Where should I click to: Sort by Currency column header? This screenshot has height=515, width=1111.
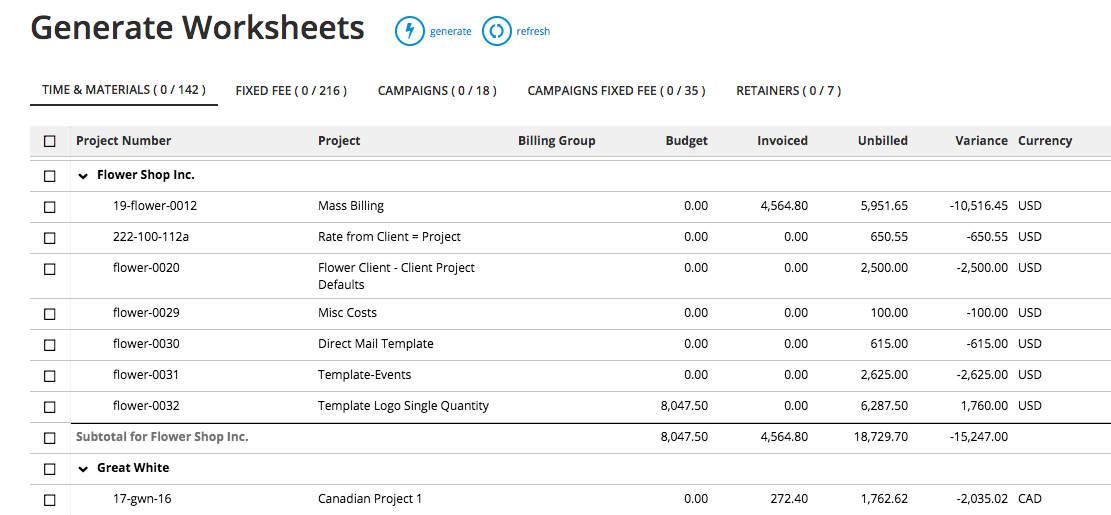1045,140
